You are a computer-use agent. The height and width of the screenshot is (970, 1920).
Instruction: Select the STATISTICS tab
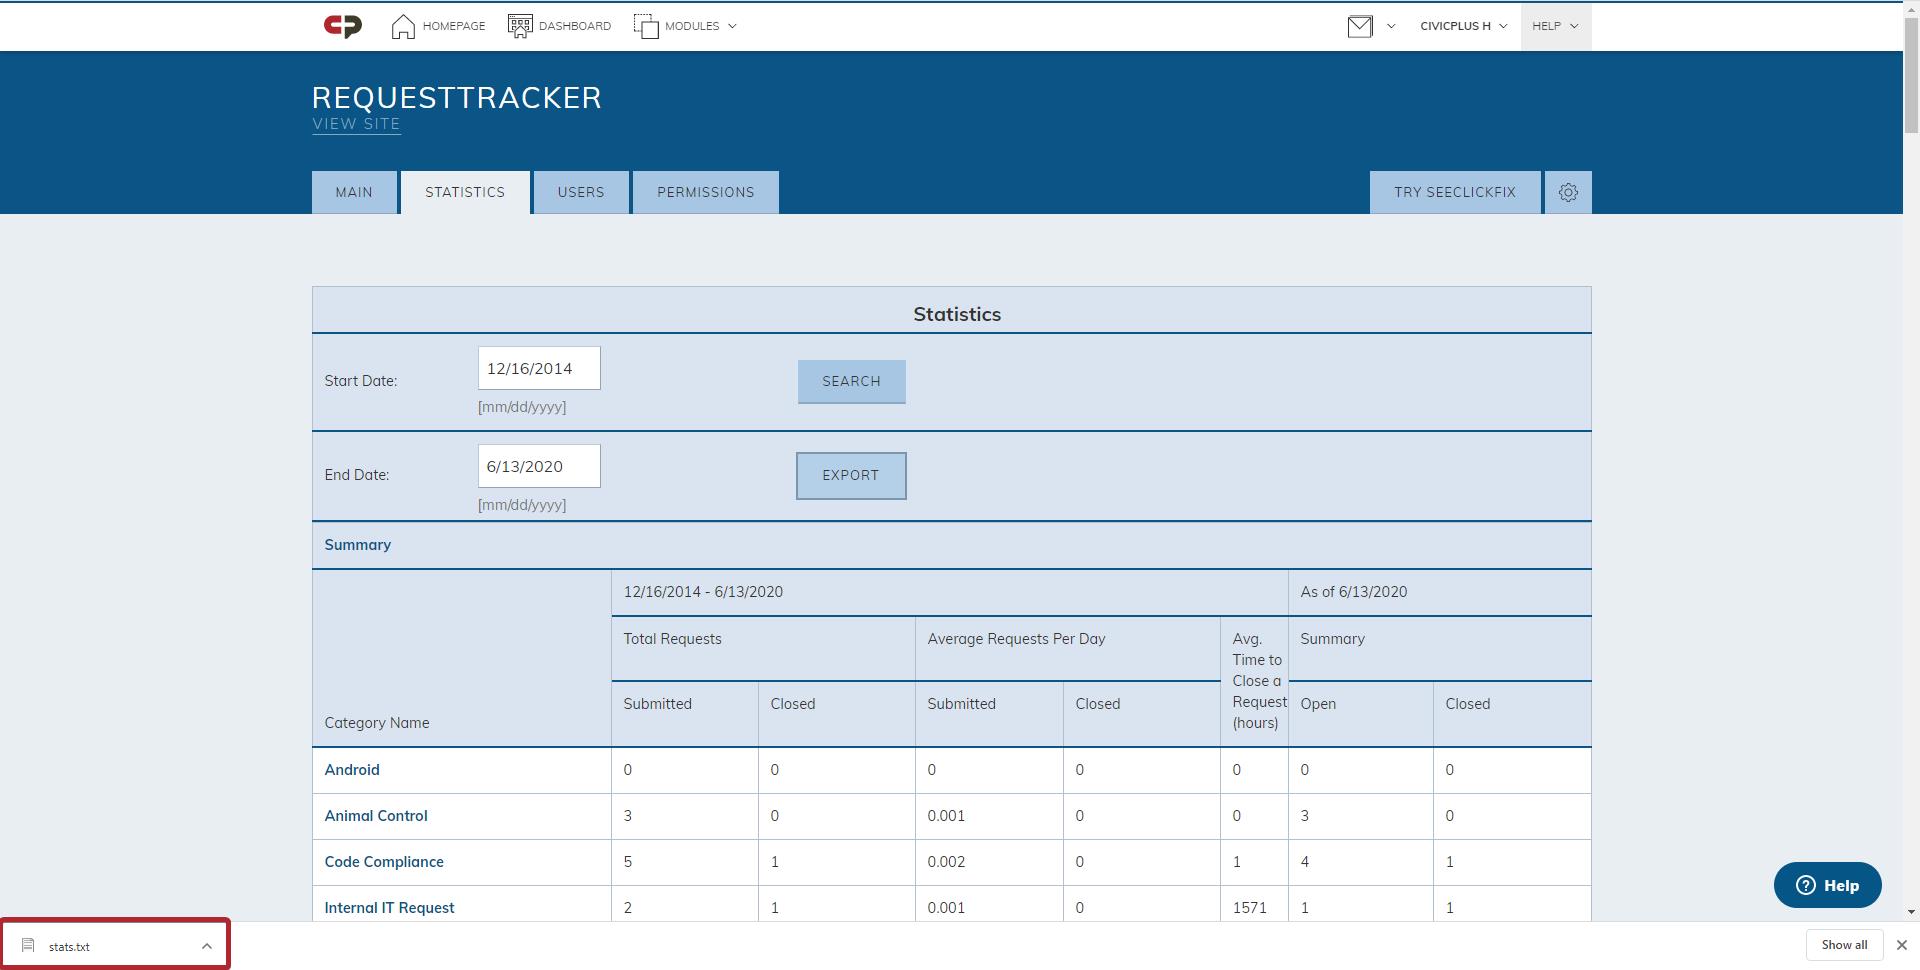(465, 192)
